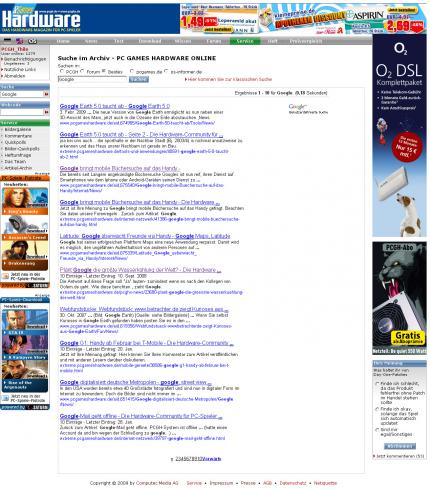Viewport: 430px width, 490px height.
Task: Submit sidebar Google search arrow icon
Action: click(46, 94)
